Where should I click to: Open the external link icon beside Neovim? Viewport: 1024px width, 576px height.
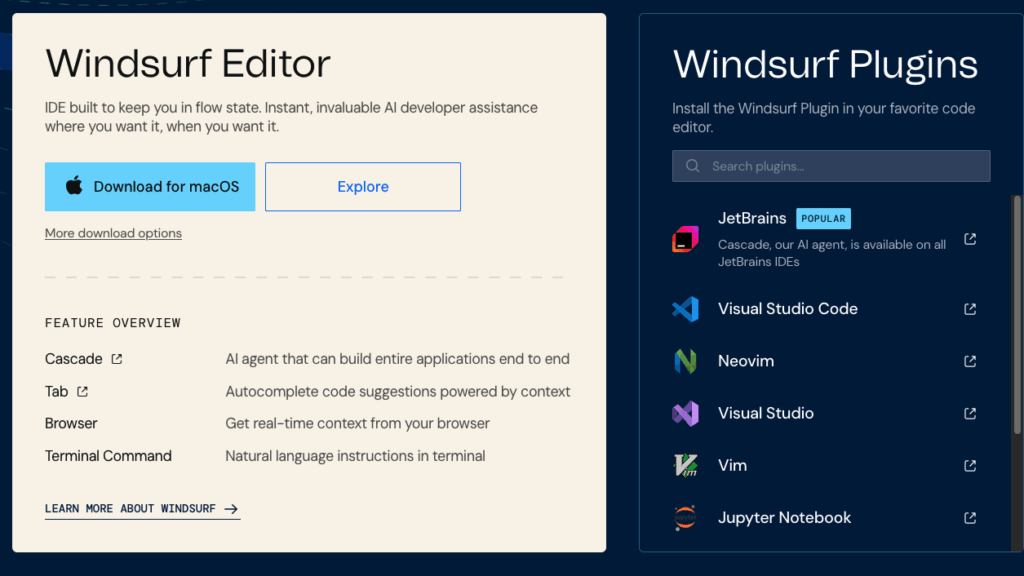[x=970, y=361]
